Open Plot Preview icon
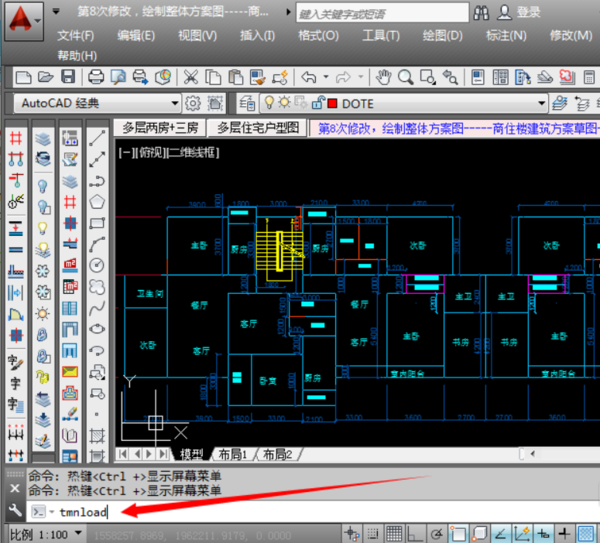The height and width of the screenshot is (543, 600). (x=118, y=77)
